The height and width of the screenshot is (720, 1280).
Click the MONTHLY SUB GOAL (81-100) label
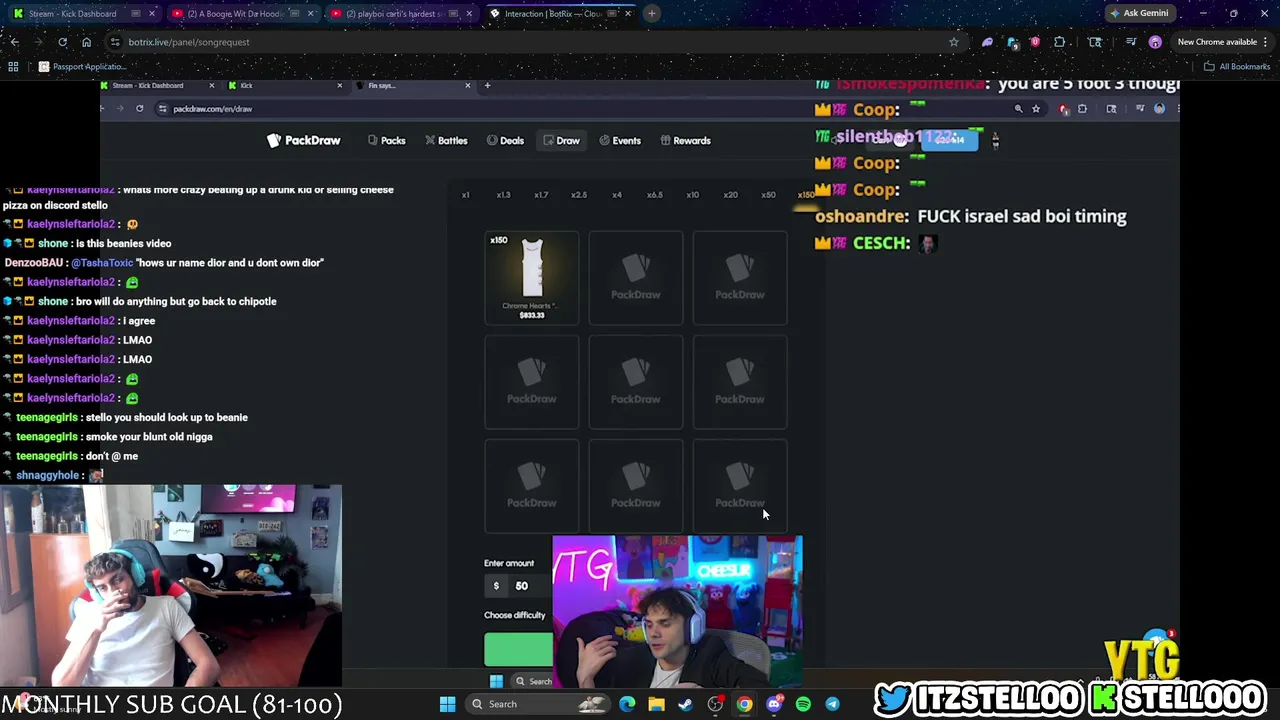pyautogui.click(x=171, y=704)
